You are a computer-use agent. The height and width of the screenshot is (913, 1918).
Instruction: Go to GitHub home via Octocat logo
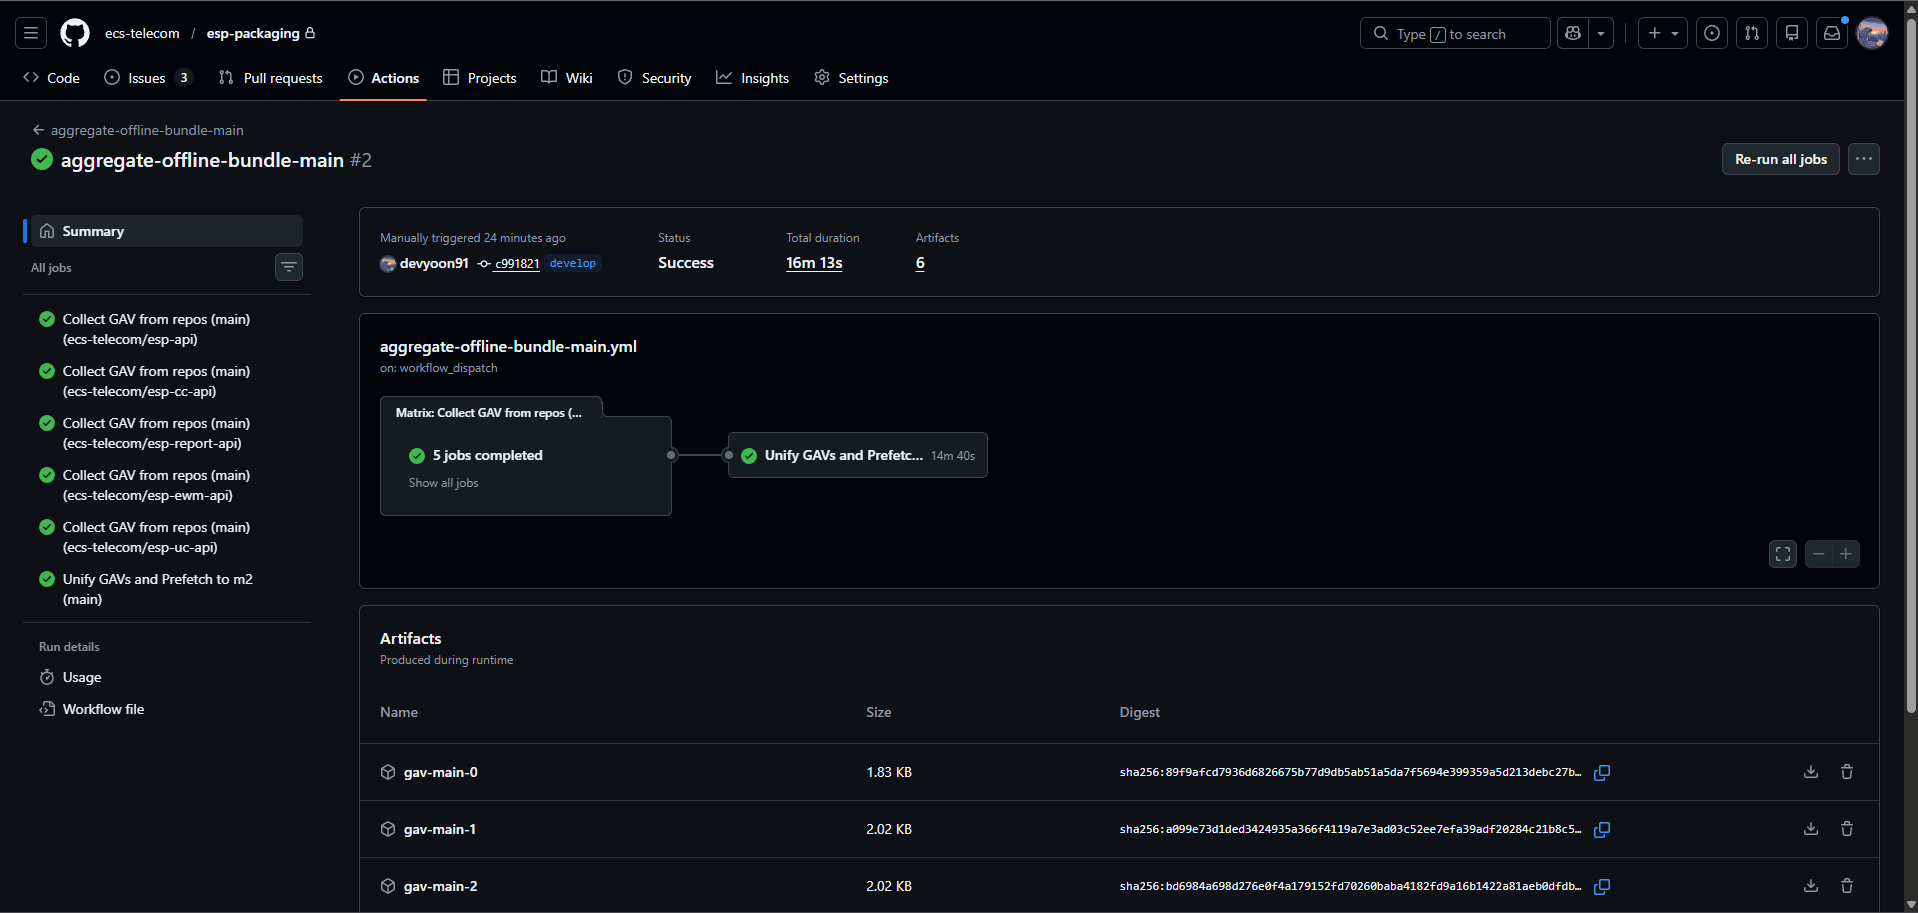[x=75, y=33]
